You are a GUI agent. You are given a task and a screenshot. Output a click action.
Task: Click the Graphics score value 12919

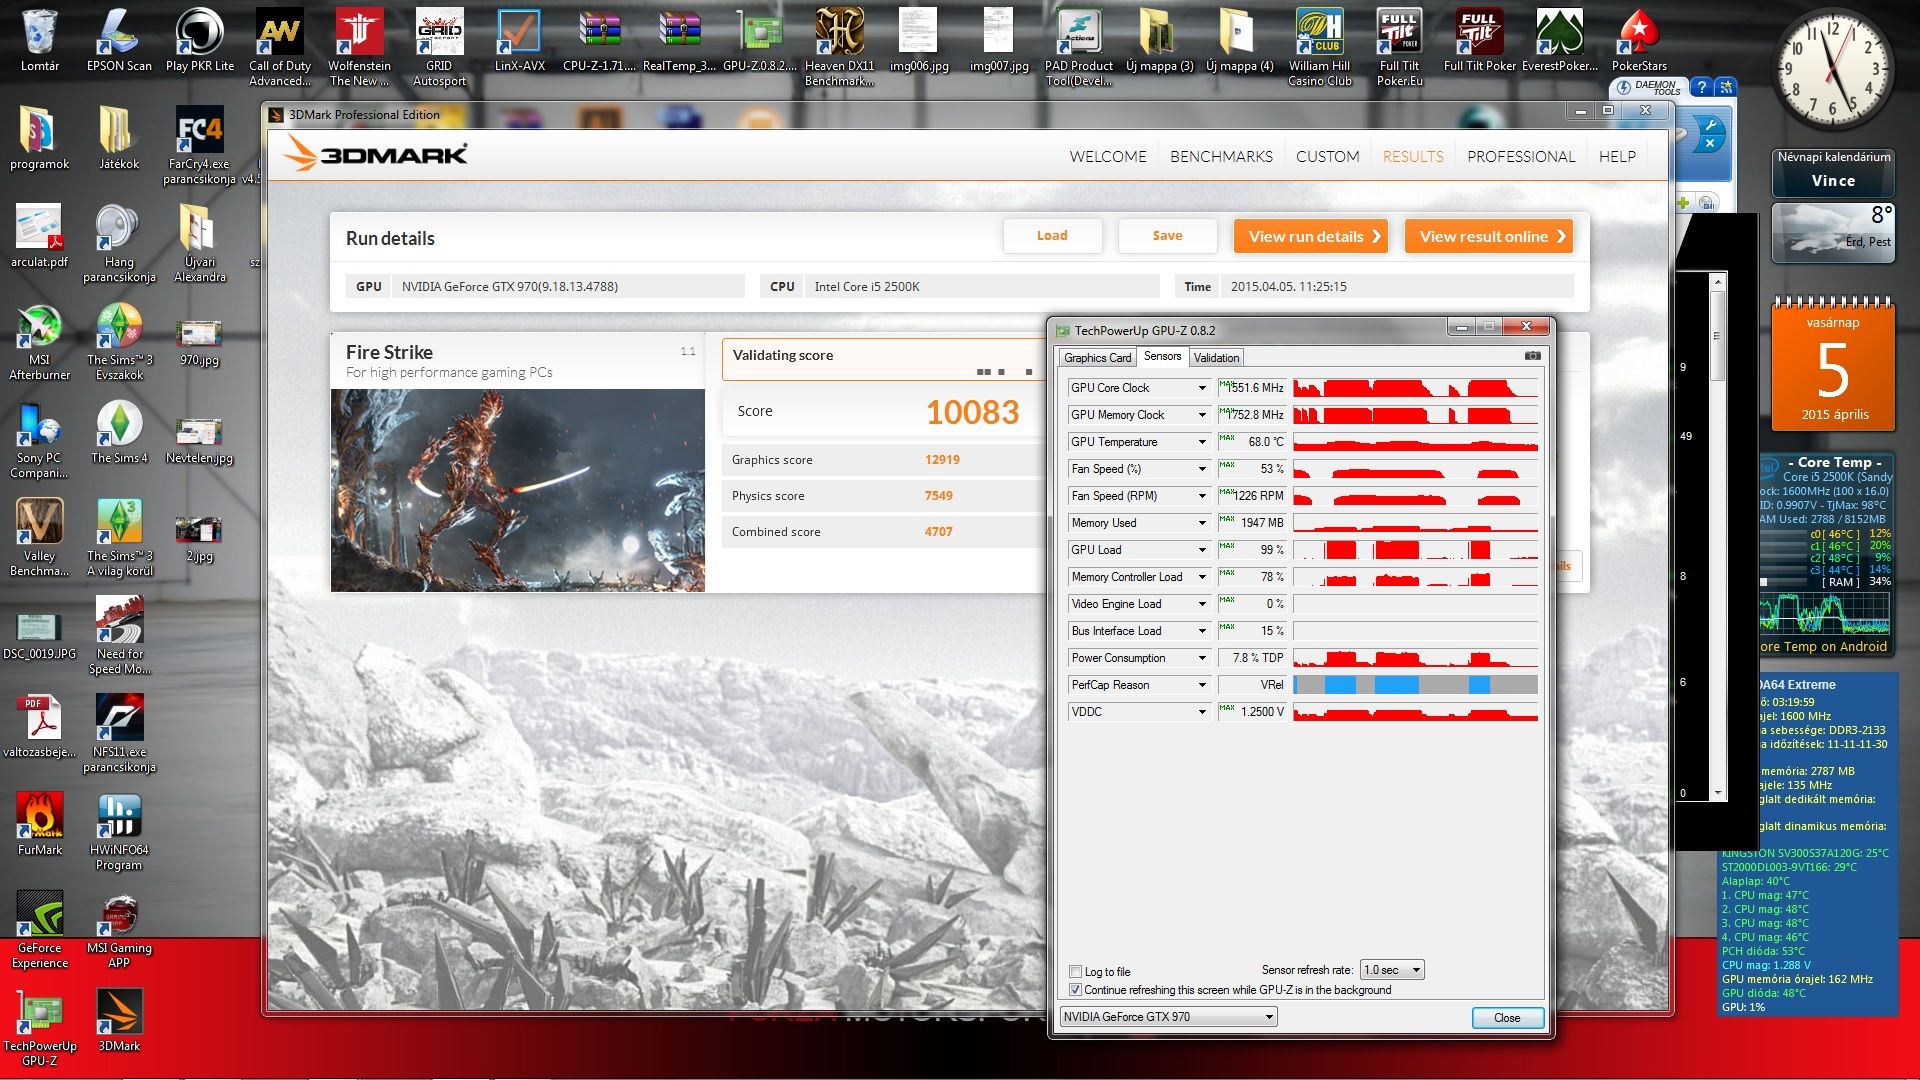click(x=942, y=460)
